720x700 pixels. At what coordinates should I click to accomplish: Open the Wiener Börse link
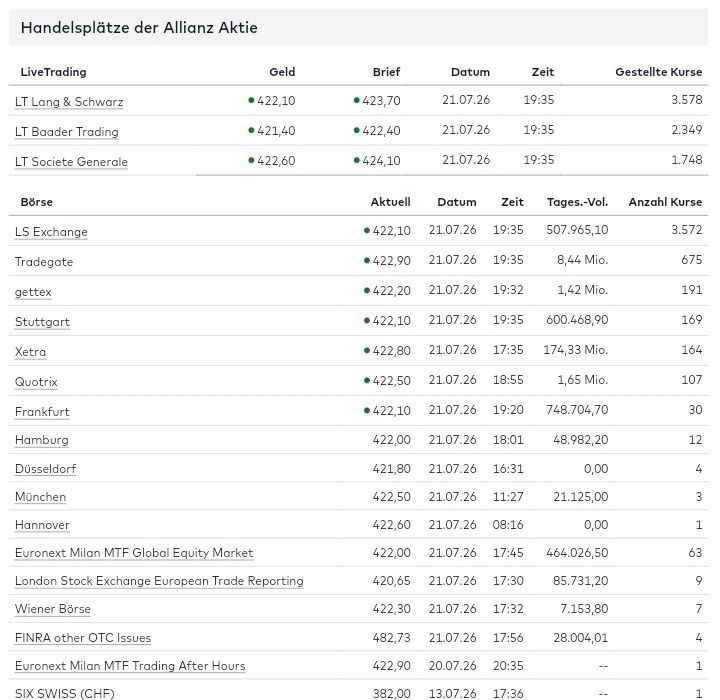point(53,609)
